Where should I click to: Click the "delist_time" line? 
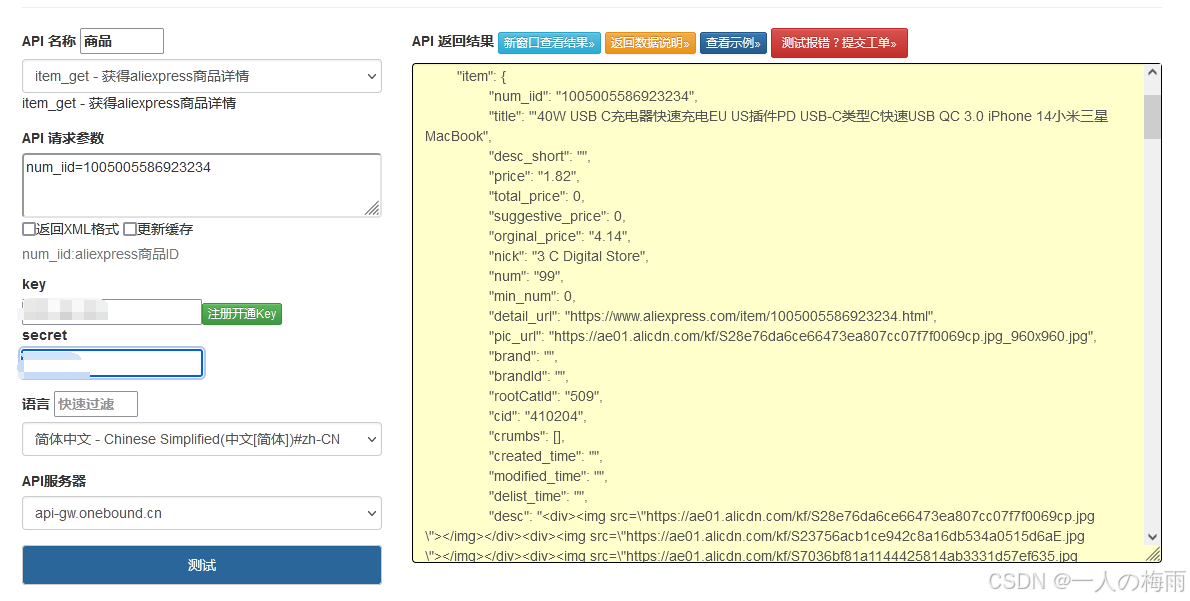538,496
